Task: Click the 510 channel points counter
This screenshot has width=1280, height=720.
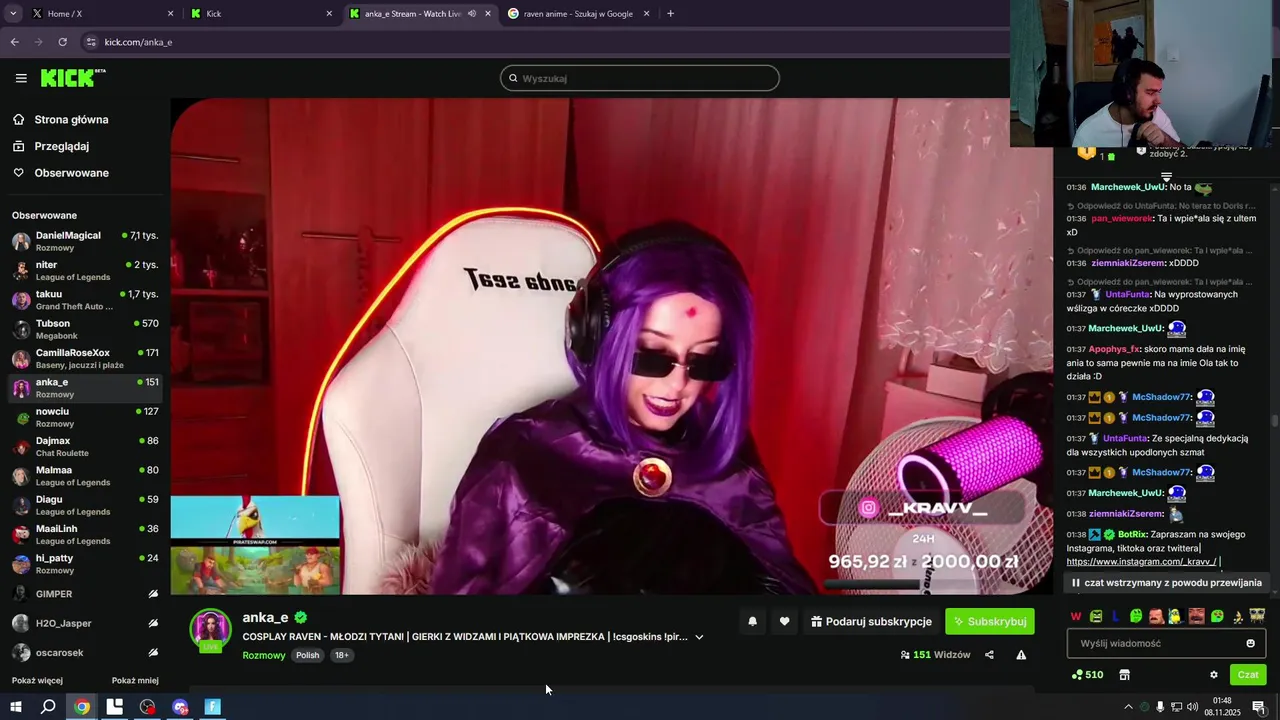Action: [x=1087, y=675]
